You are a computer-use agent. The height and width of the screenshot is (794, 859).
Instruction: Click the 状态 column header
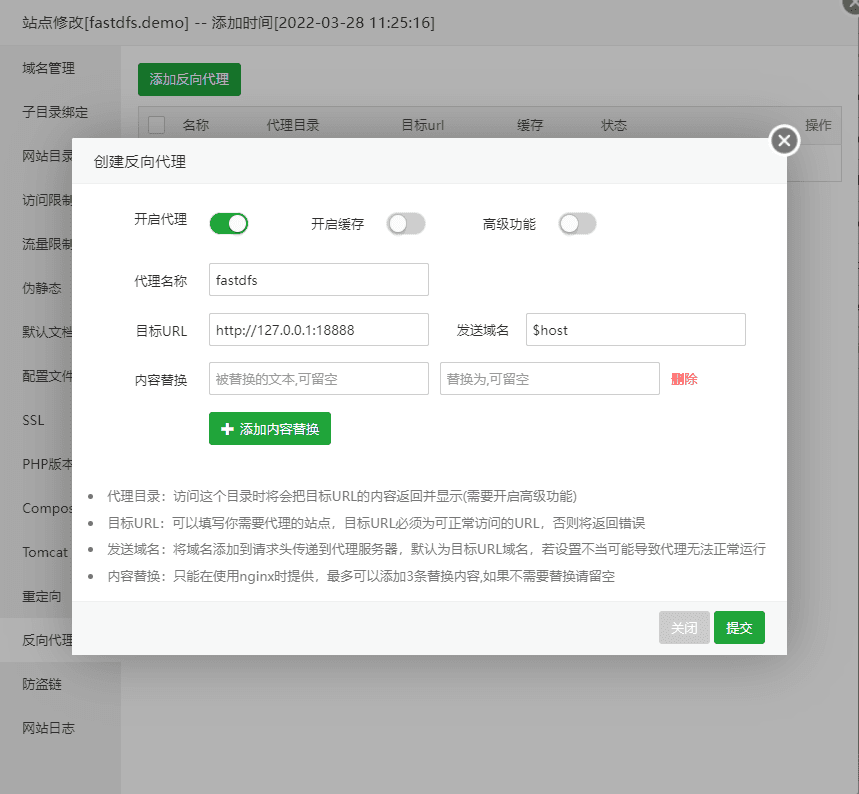click(x=614, y=125)
